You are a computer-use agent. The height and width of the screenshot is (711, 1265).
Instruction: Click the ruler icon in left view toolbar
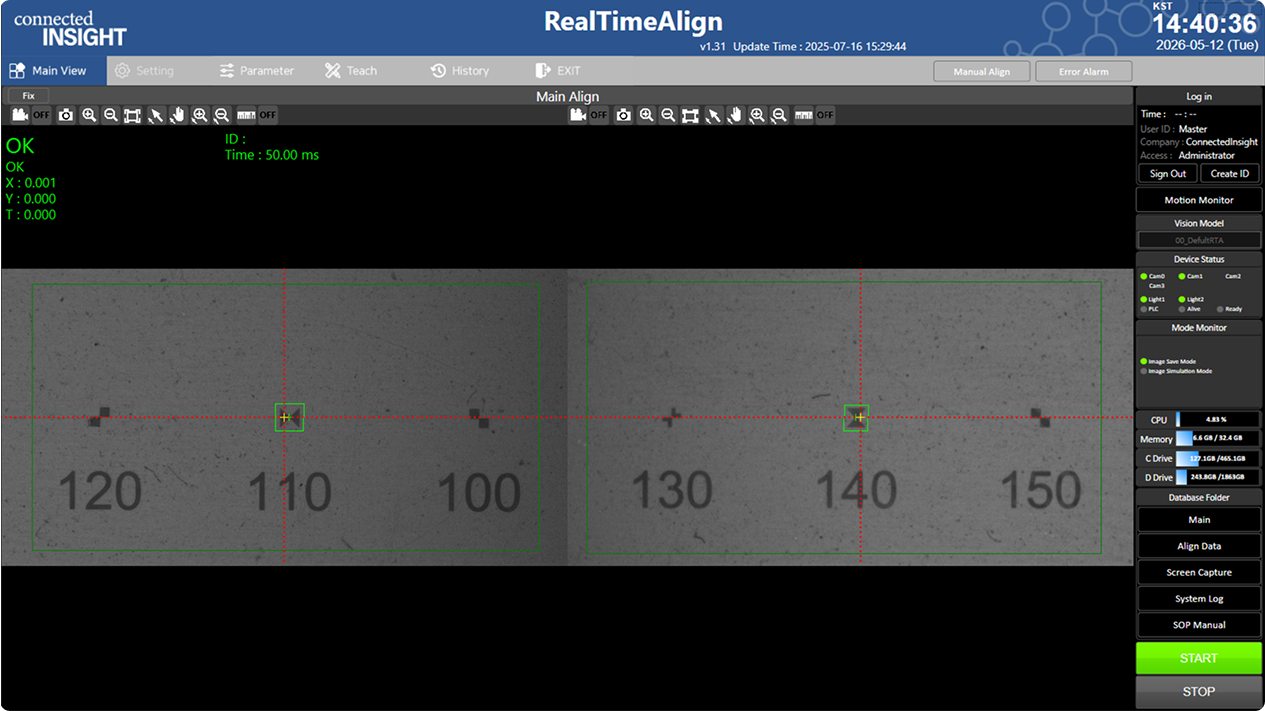click(246, 115)
